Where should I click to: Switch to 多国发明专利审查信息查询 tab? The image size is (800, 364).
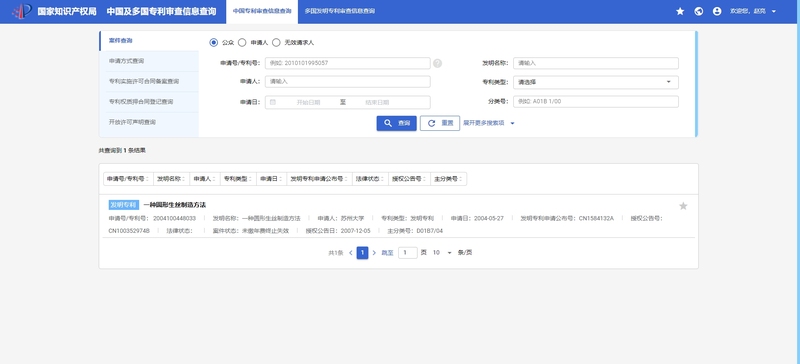click(339, 11)
